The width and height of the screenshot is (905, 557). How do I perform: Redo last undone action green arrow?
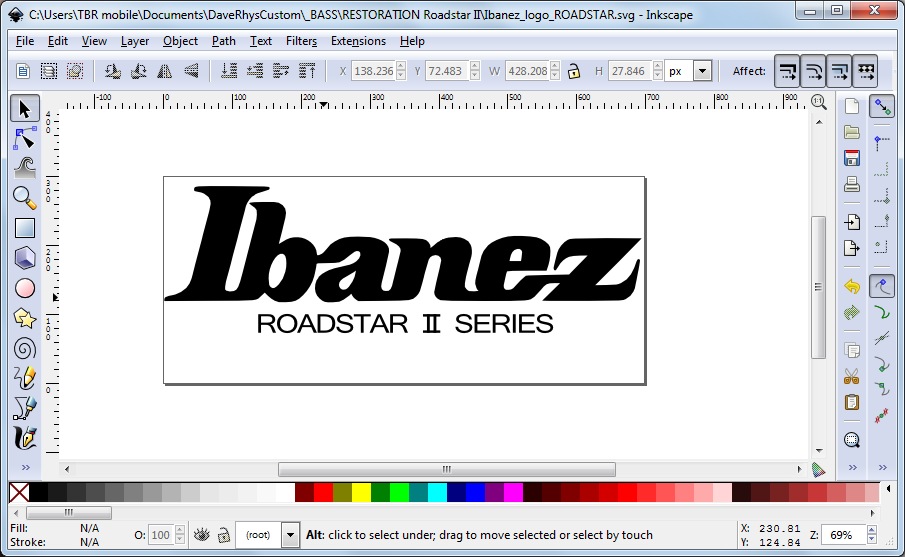click(x=852, y=312)
